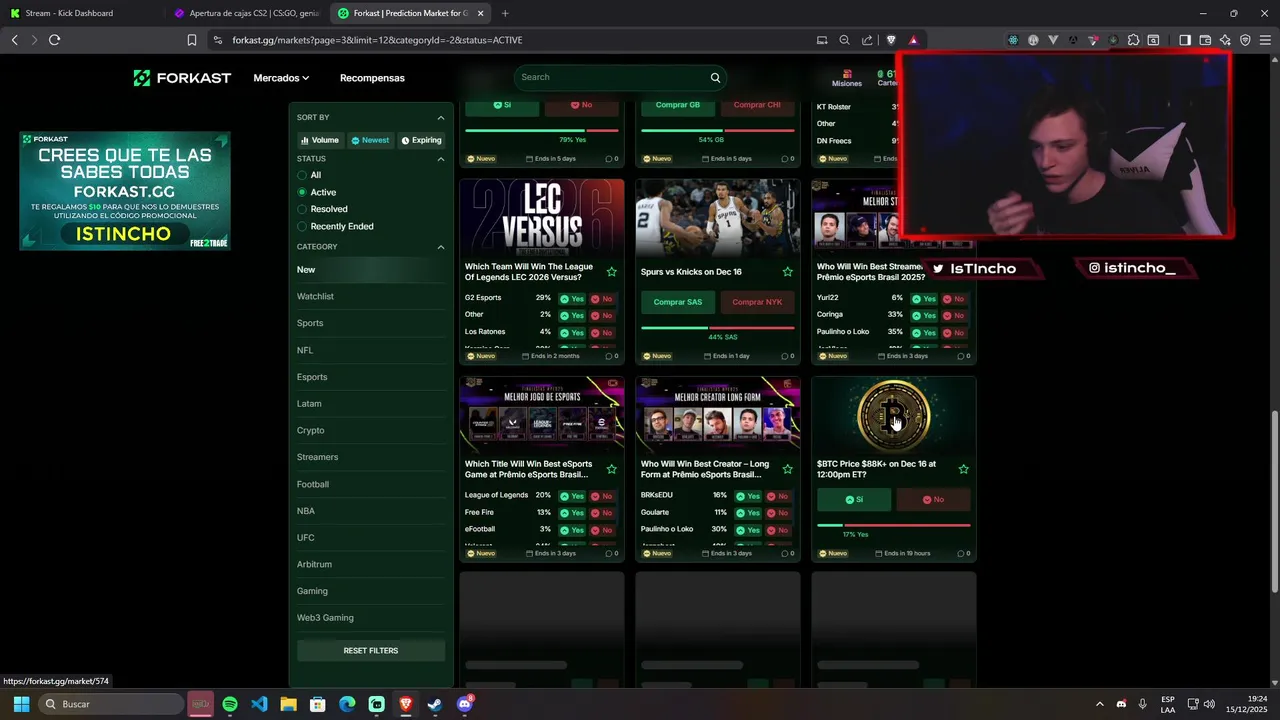
Task: Click Sí on the BTC price market
Action: click(x=854, y=499)
